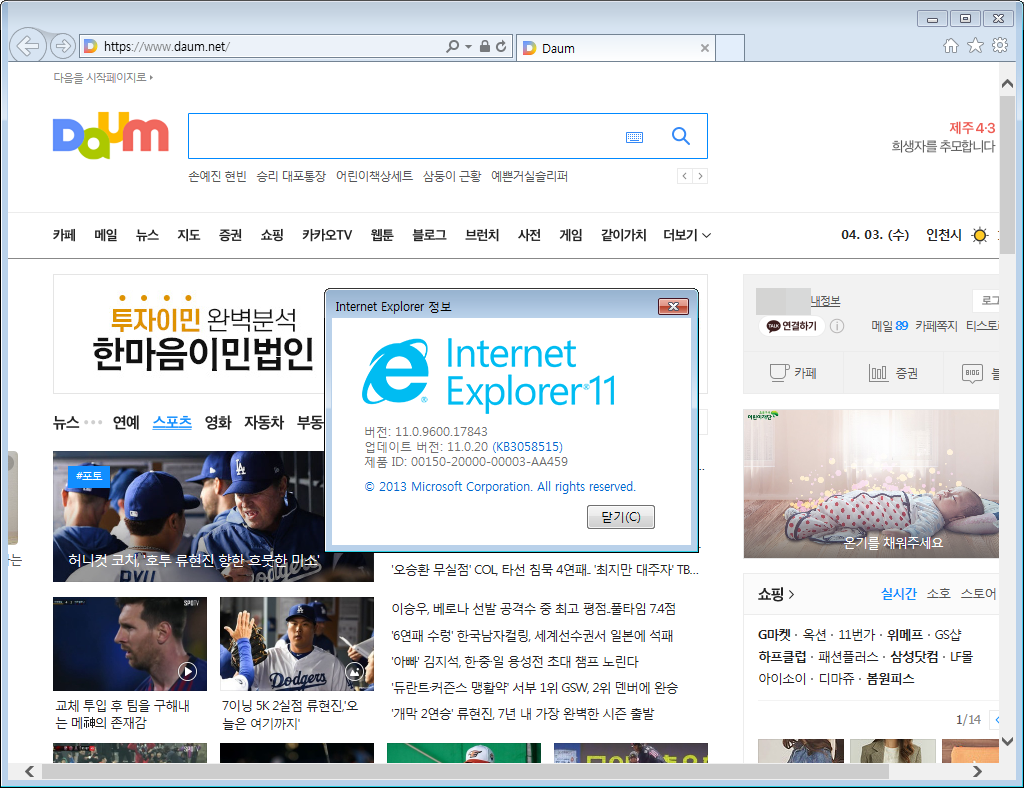Select the 스포츠 news tab
The width and height of the screenshot is (1024, 788).
click(x=172, y=423)
